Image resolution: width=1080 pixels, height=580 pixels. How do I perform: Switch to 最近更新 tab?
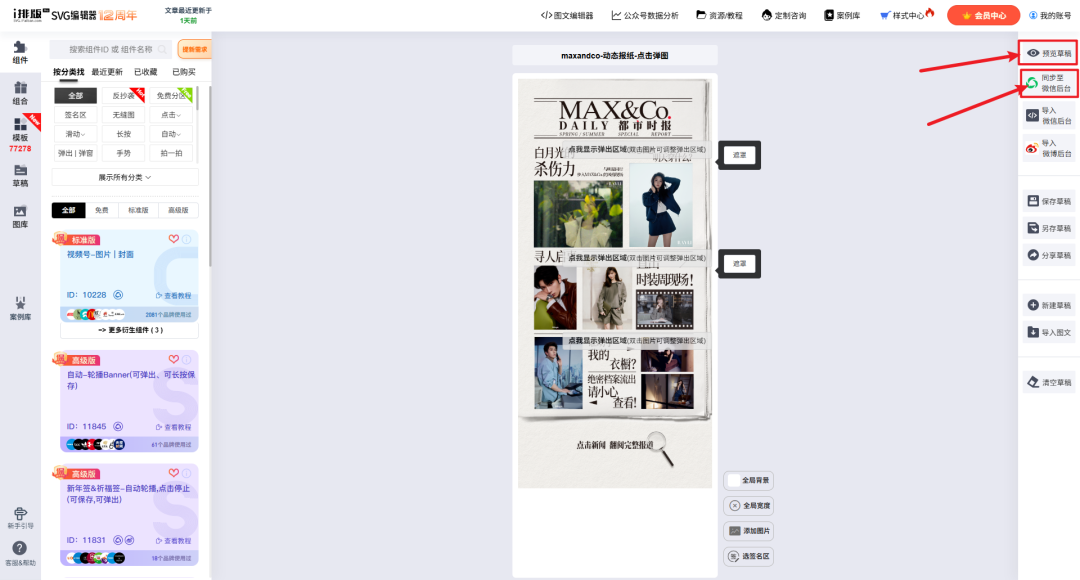[x=107, y=72]
